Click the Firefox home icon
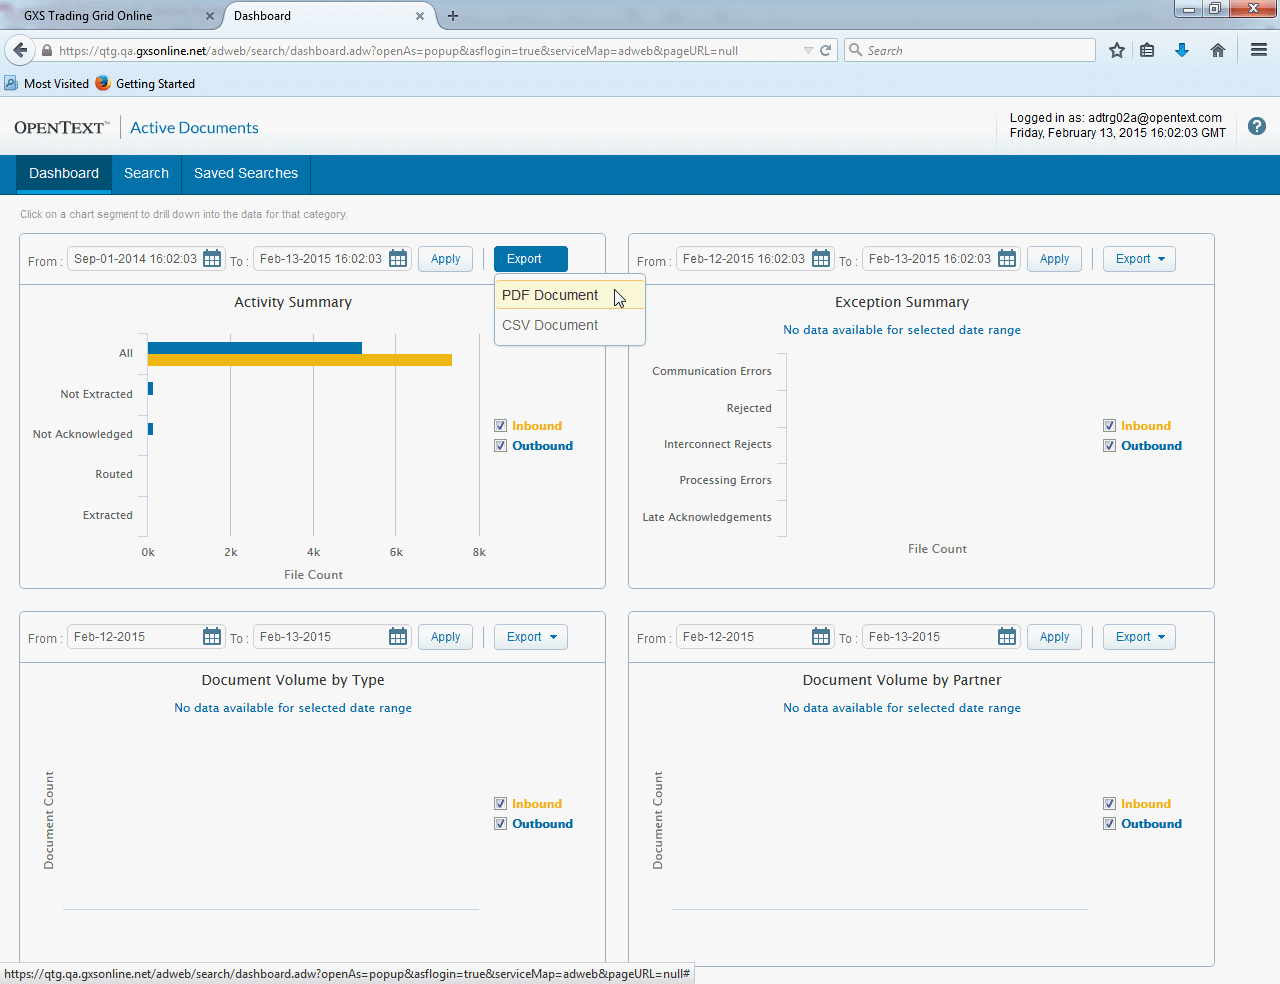 point(1217,51)
